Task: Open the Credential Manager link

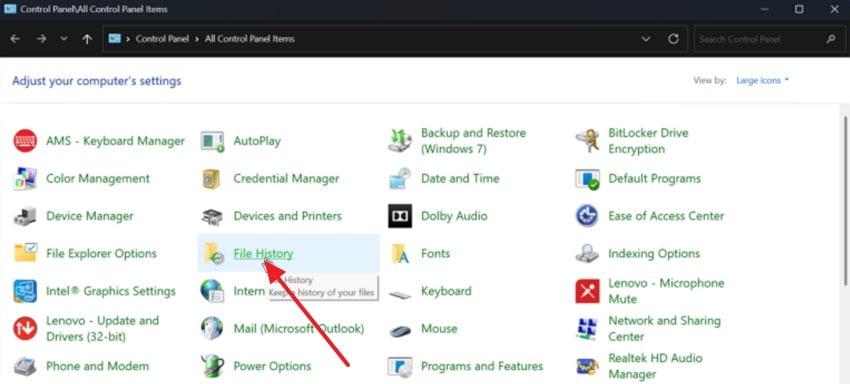Action: click(x=286, y=178)
